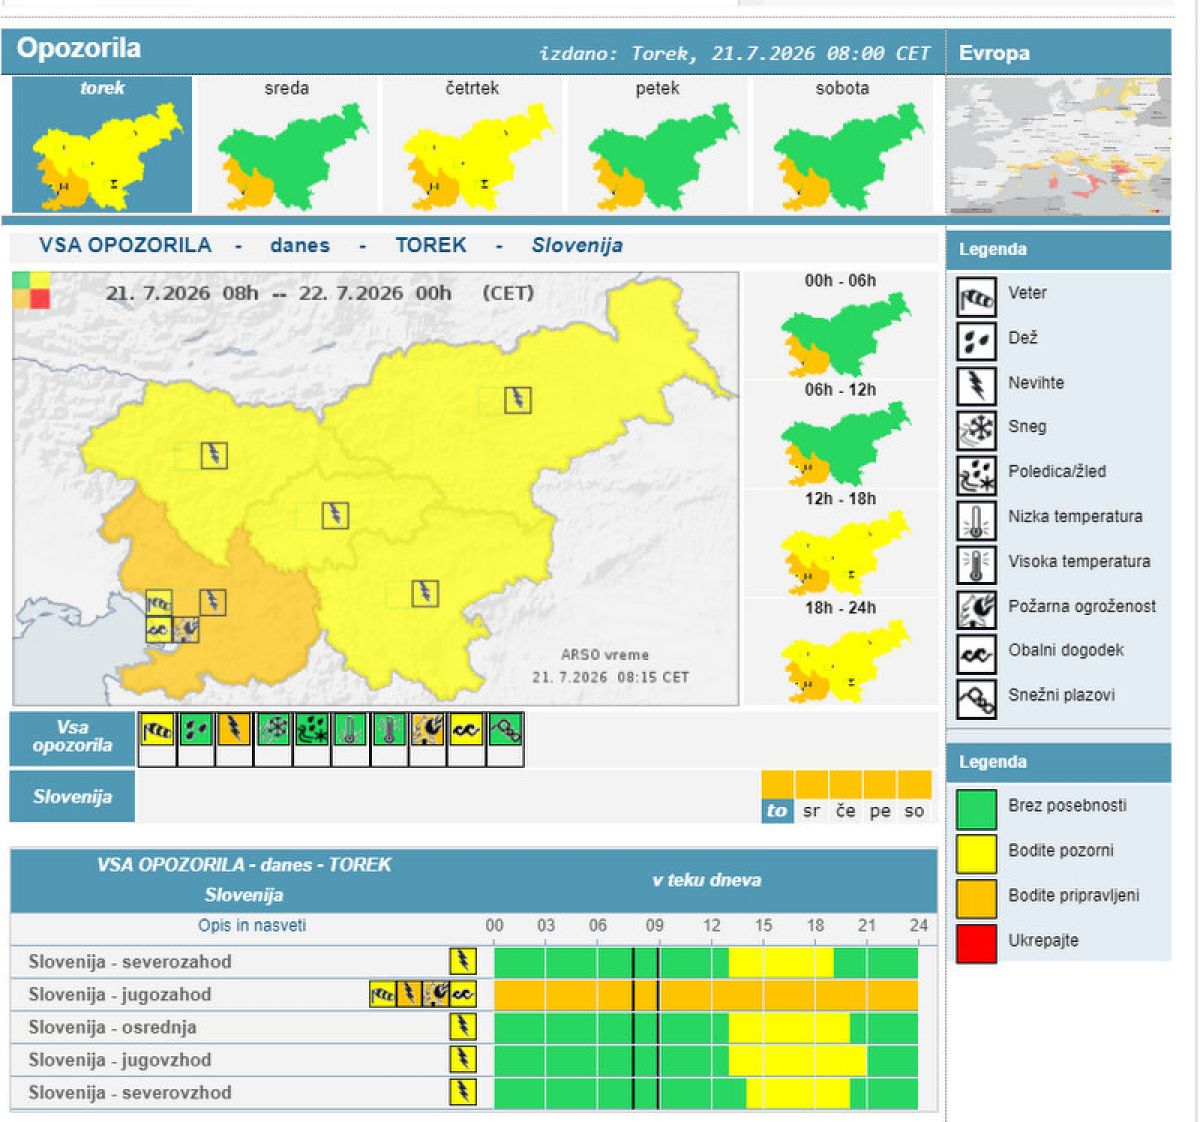Click the Vsa opozorila button
This screenshot has height=1122, width=1200.
coord(72,737)
